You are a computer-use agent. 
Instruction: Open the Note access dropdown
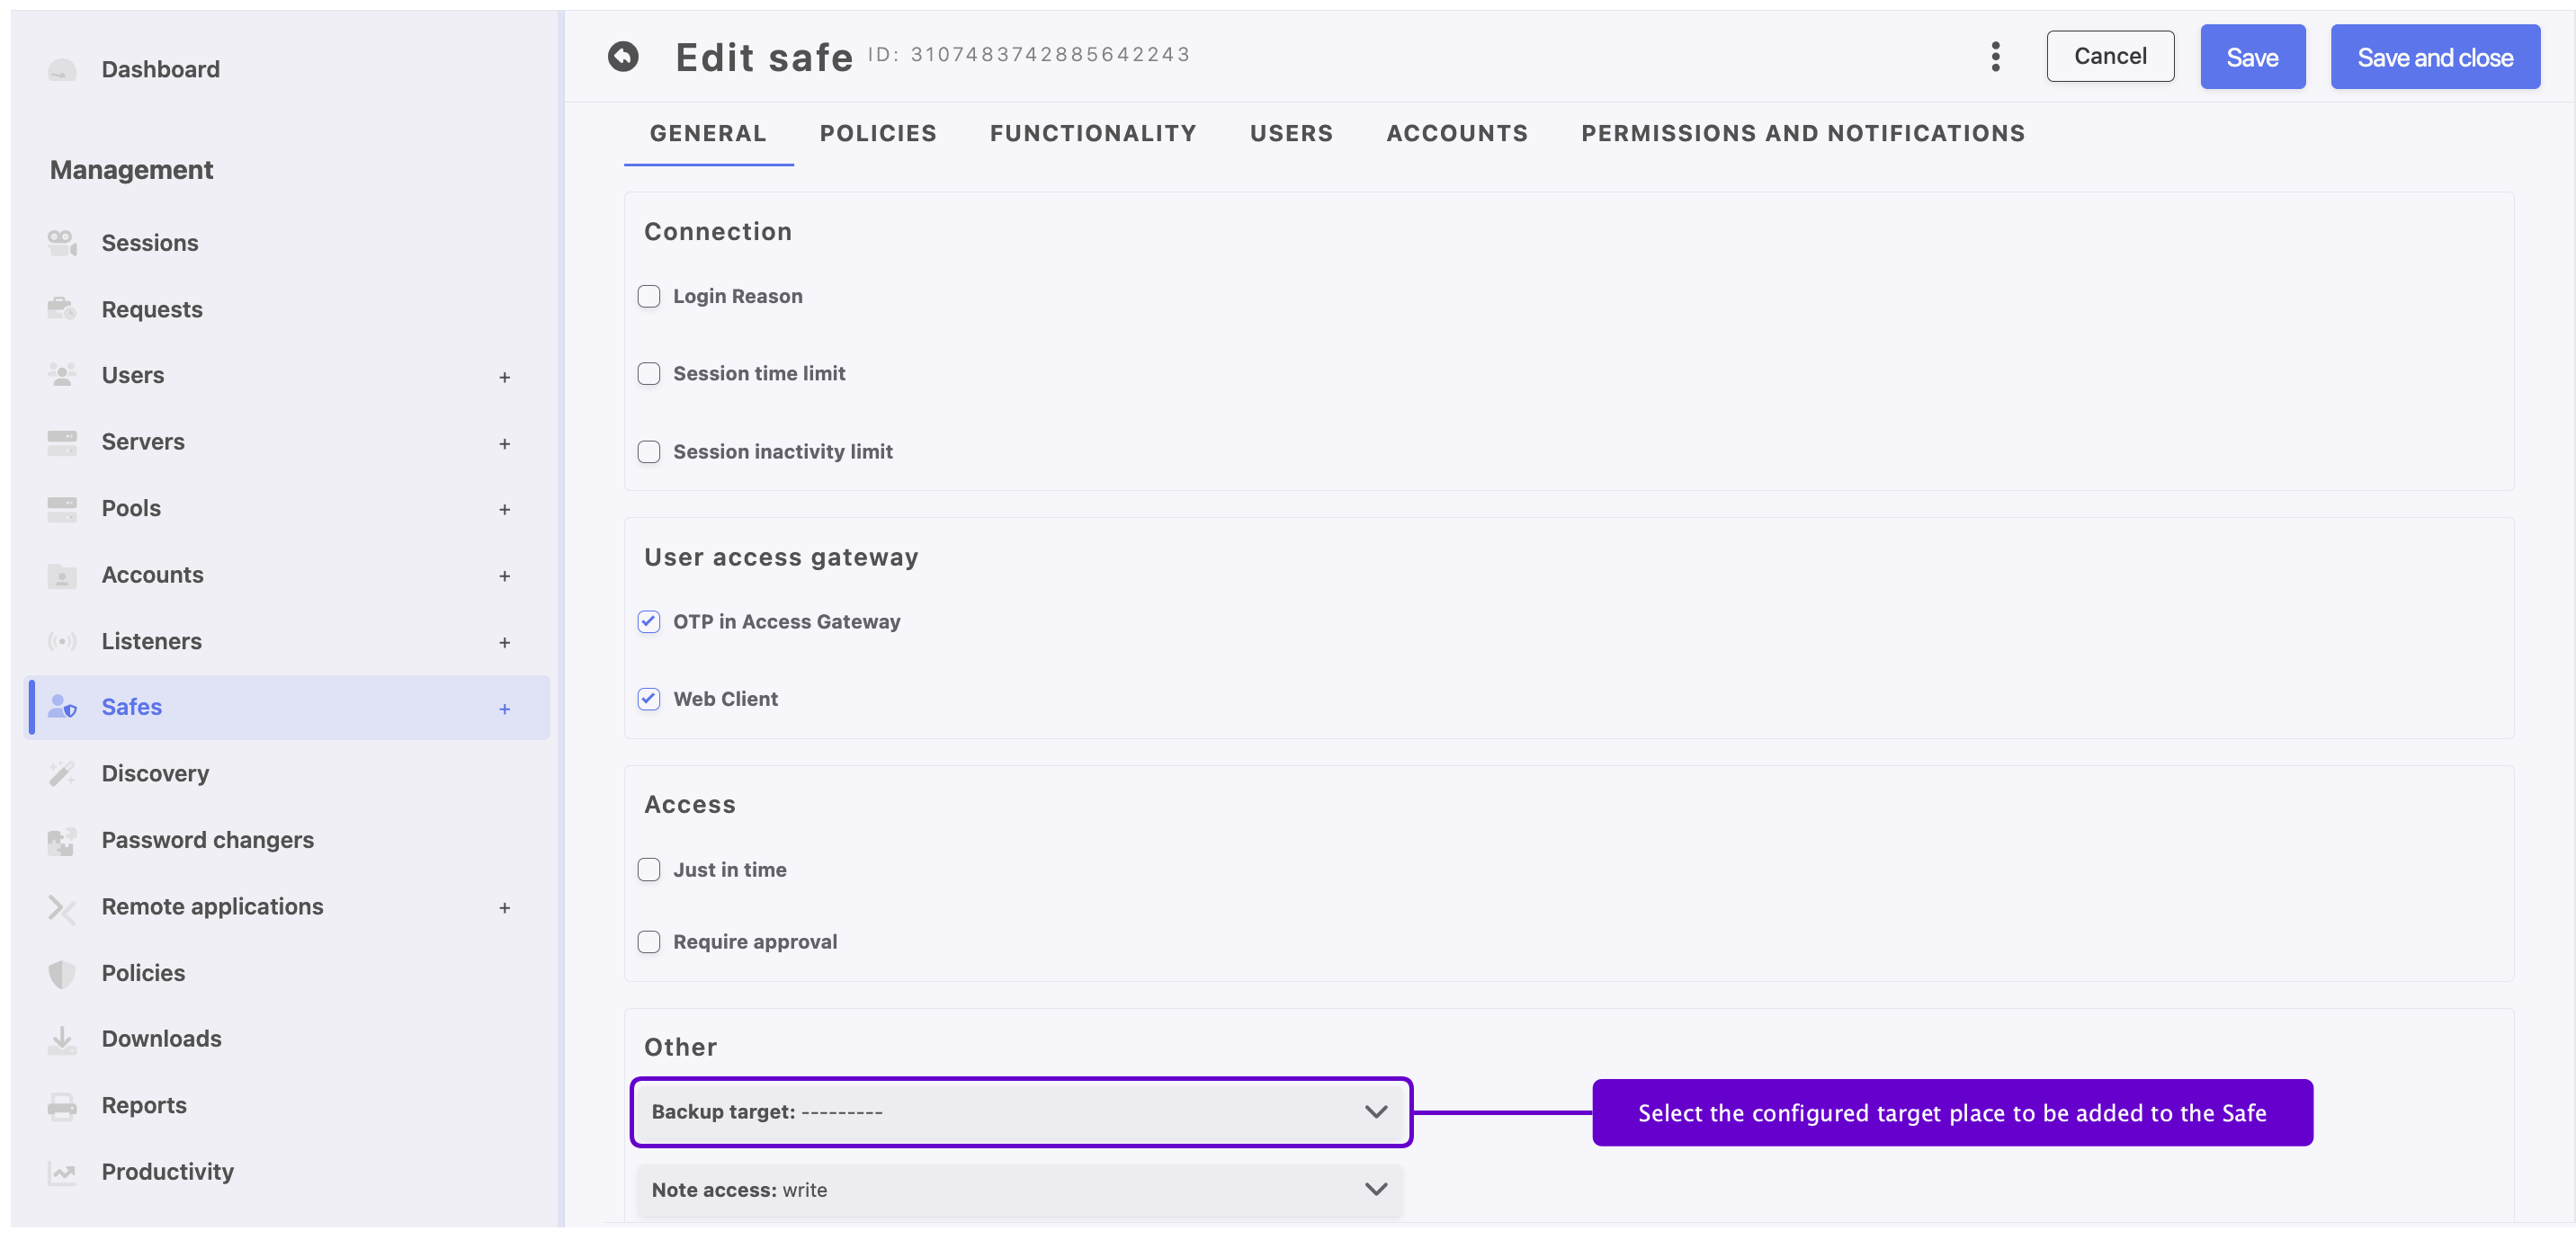click(x=1020, y=1190)
